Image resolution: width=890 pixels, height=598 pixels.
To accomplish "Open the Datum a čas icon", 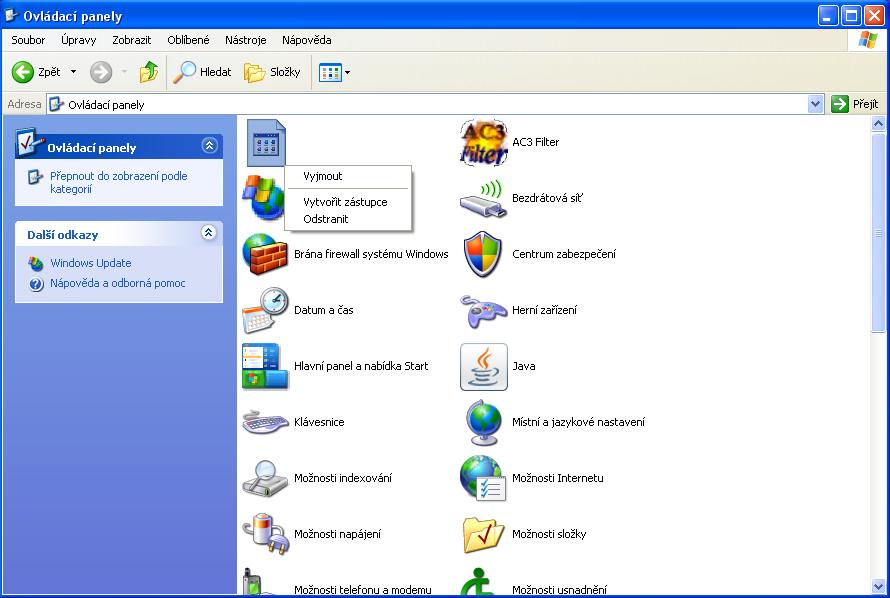I will click(266, 311).
